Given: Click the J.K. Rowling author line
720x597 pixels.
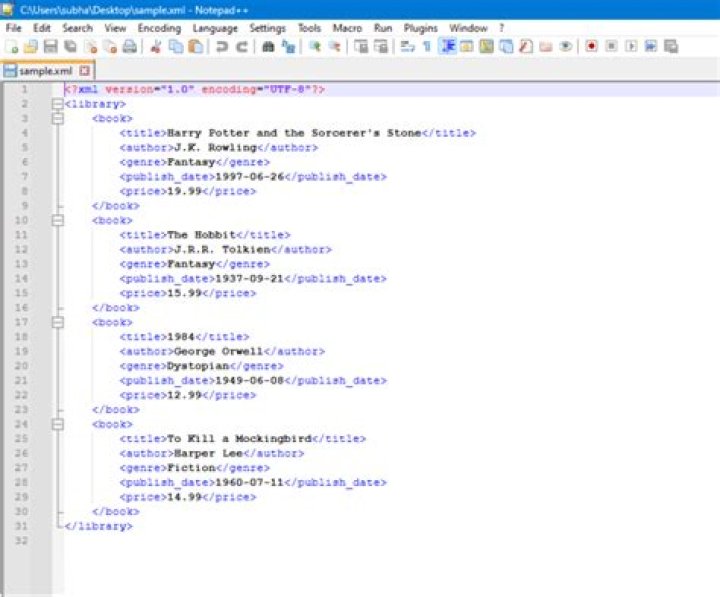Looking at the screenshot, I should click(x=219, y=148).
